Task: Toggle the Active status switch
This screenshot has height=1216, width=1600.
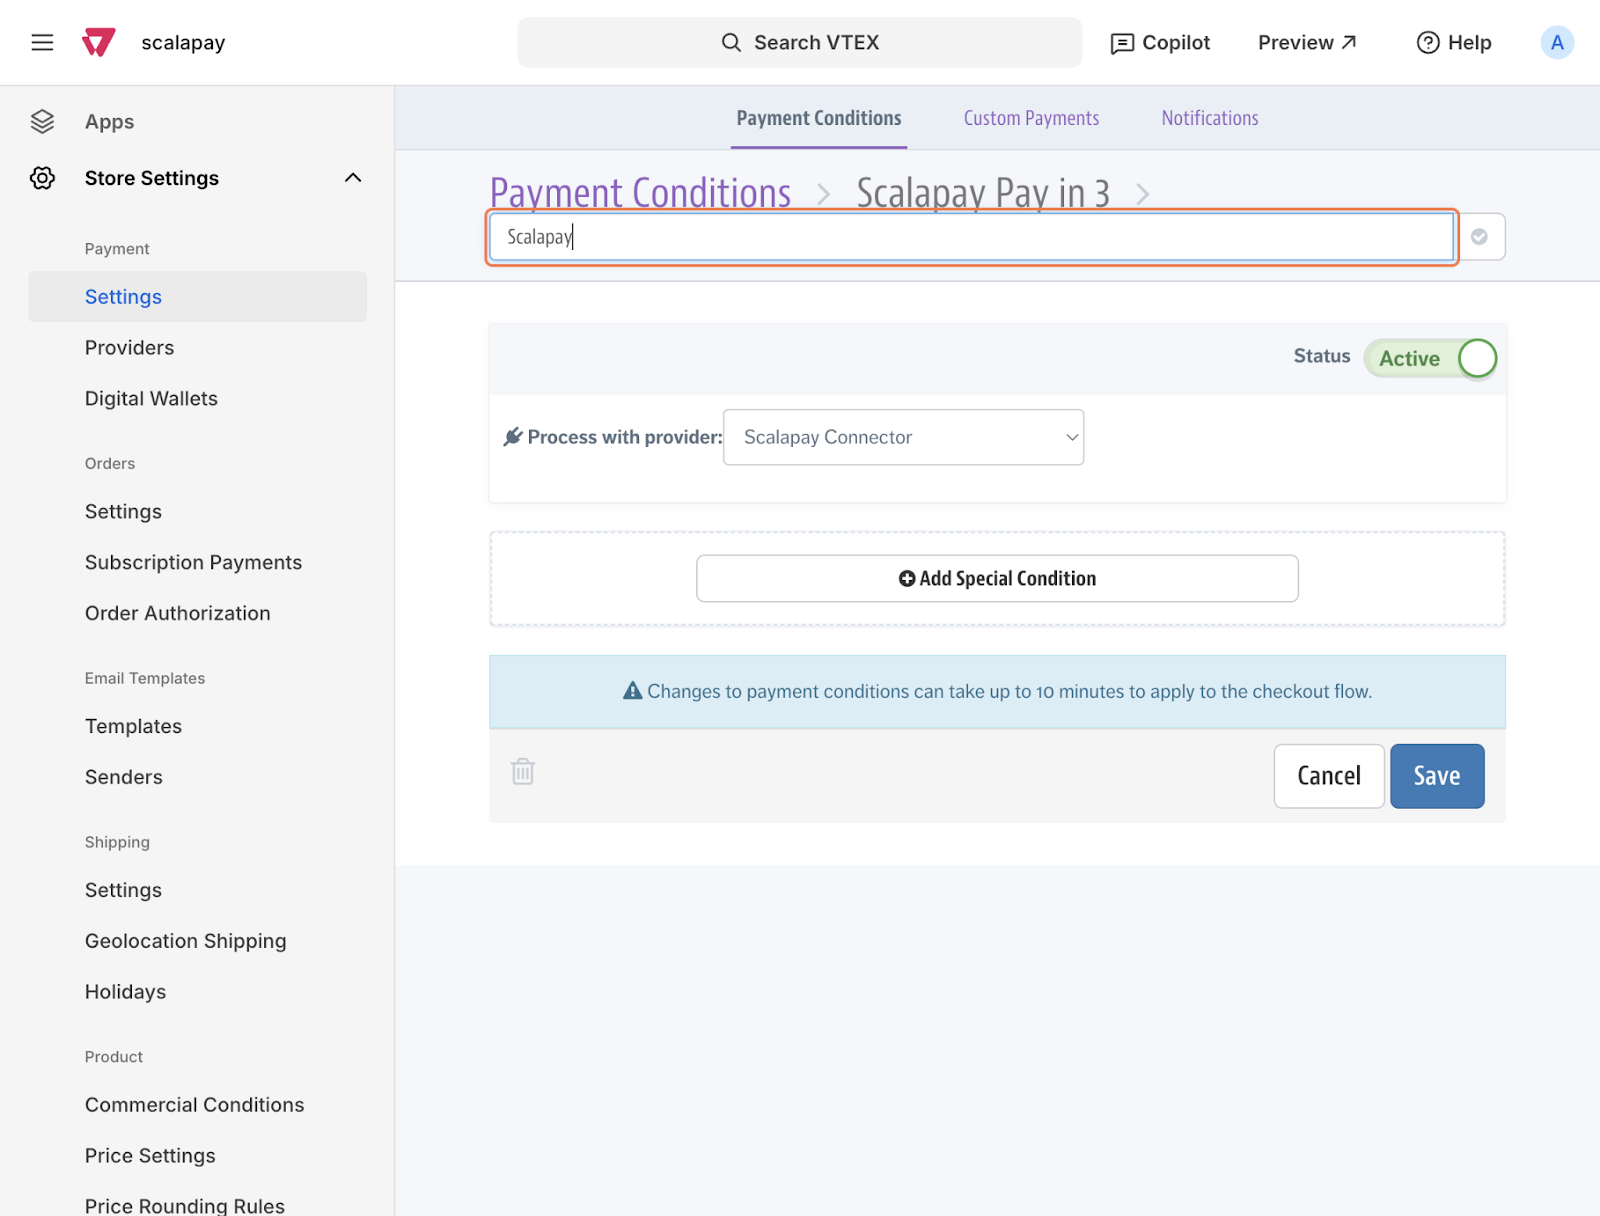Action: 1430,358
